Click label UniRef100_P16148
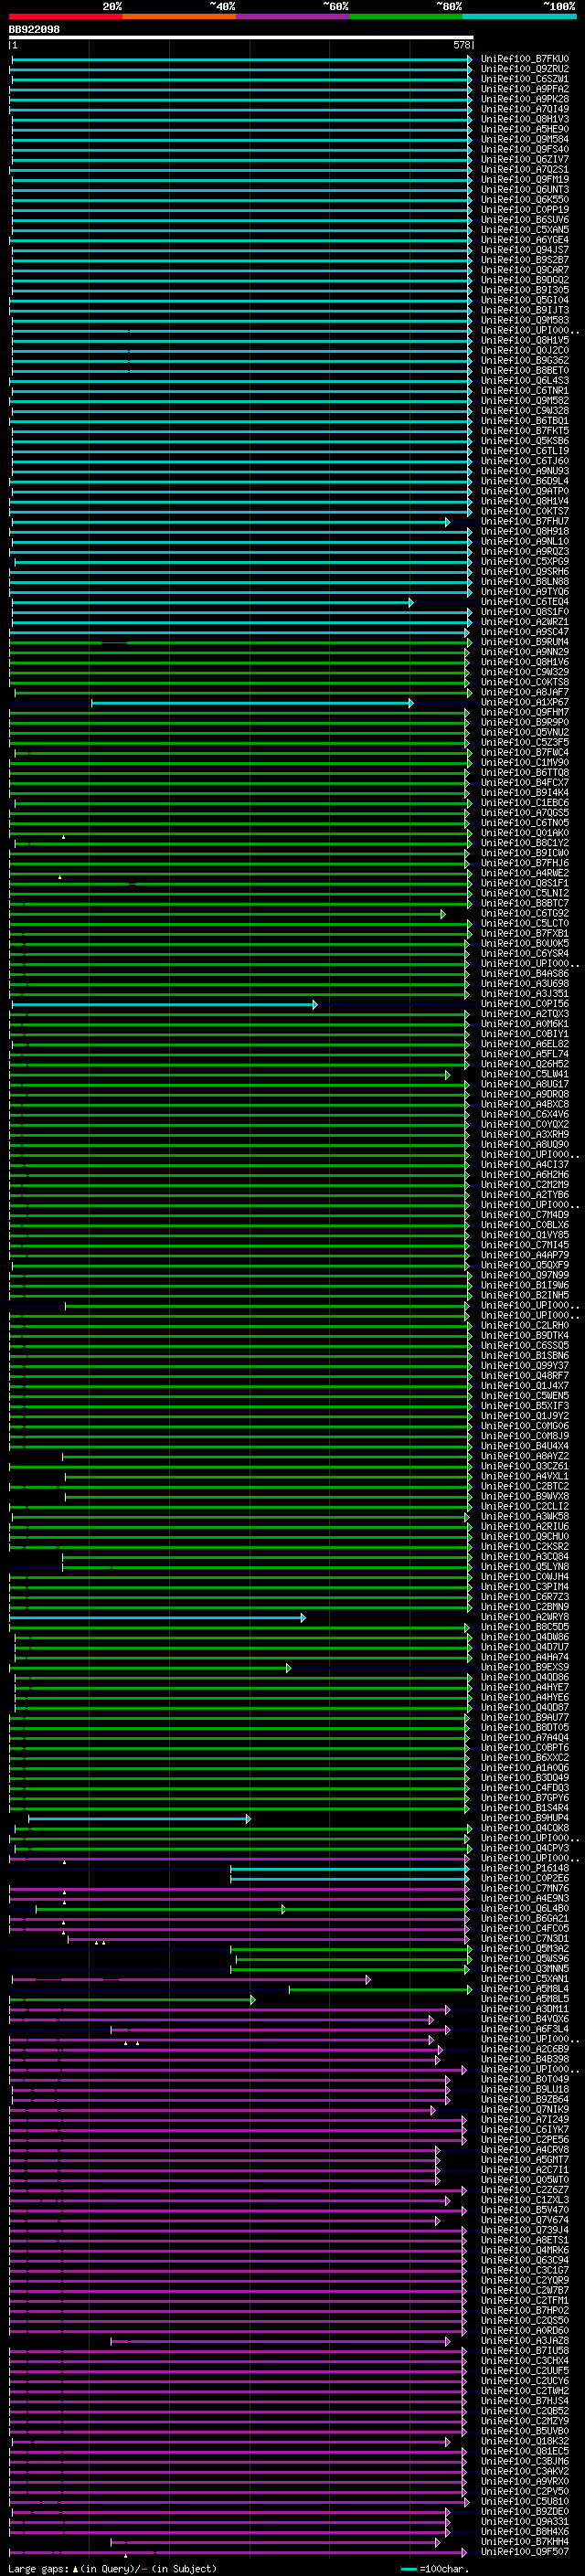The width and height of the screenshot is (585, 2576). click(x=524, y=1868)
